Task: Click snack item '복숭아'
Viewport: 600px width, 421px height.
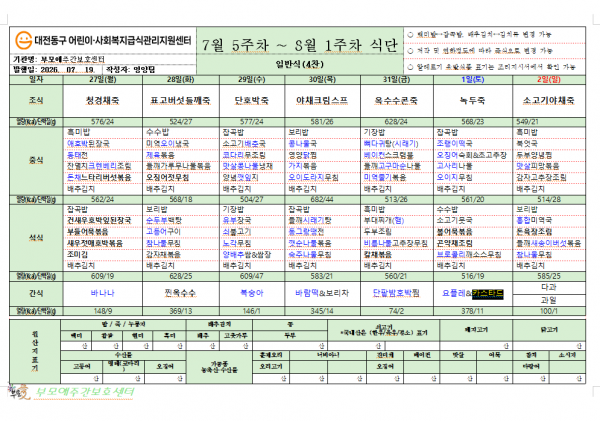Action: click(x=252, y=293)
